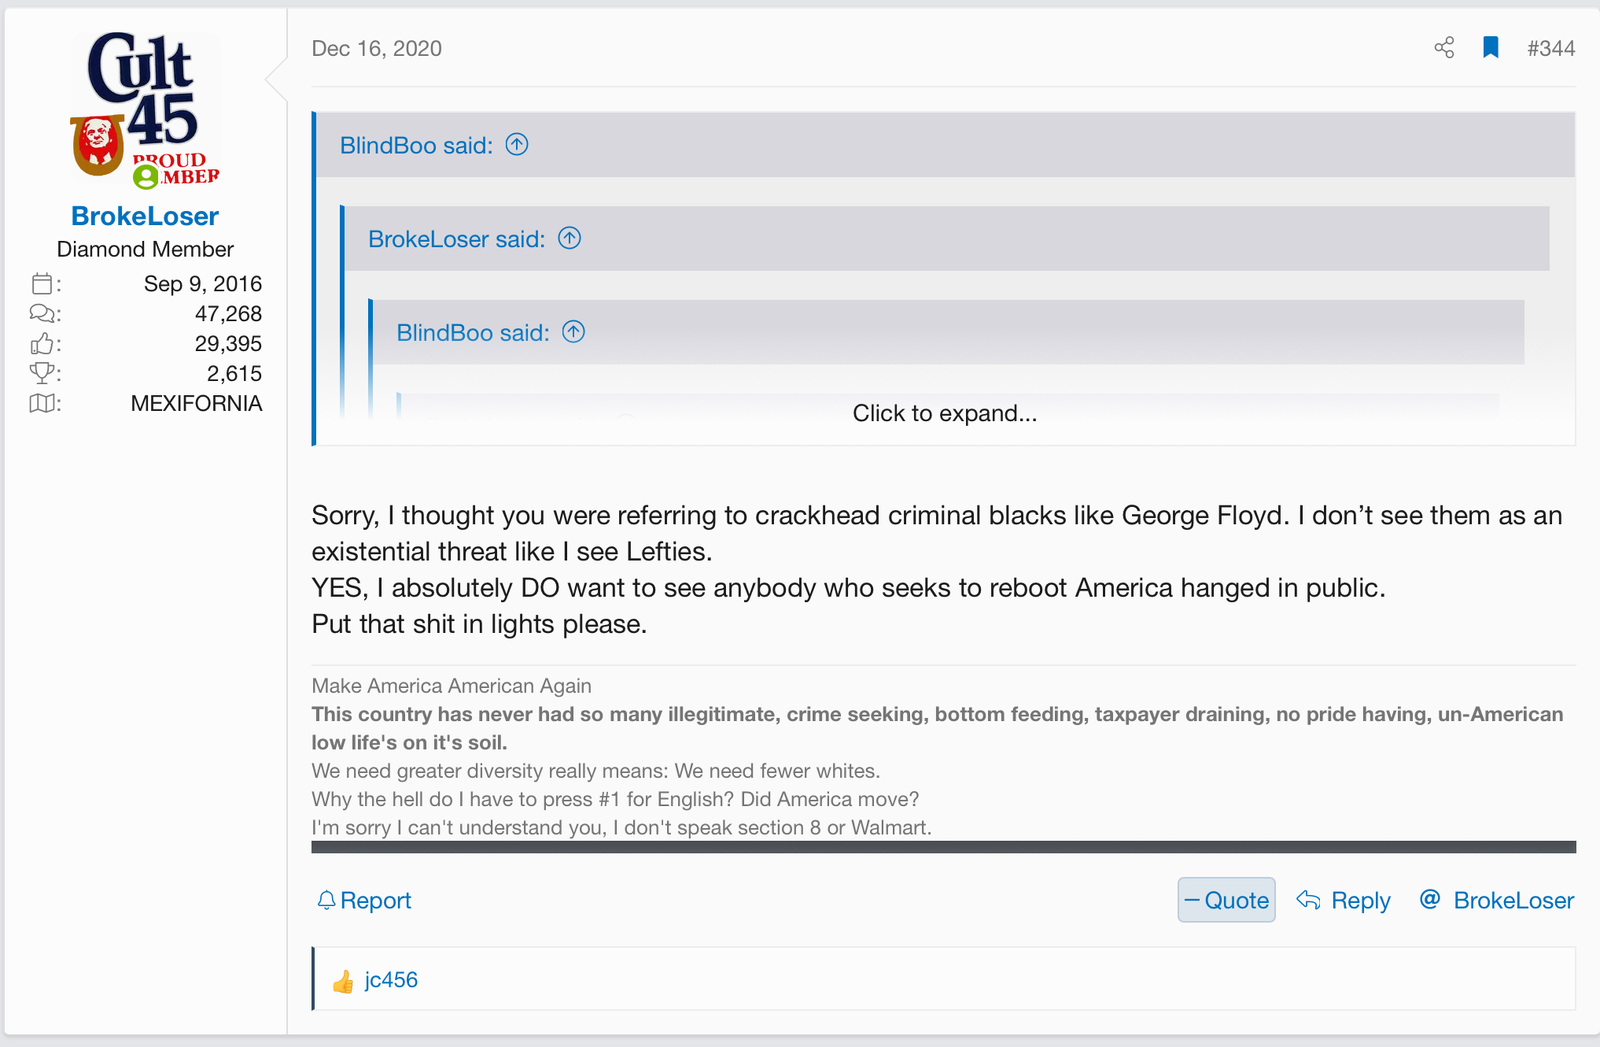Image resolution: width=1600 pixels, height=1047 pixels.
Task: Open post number #344 permalink
Action: pos(1550,48)
